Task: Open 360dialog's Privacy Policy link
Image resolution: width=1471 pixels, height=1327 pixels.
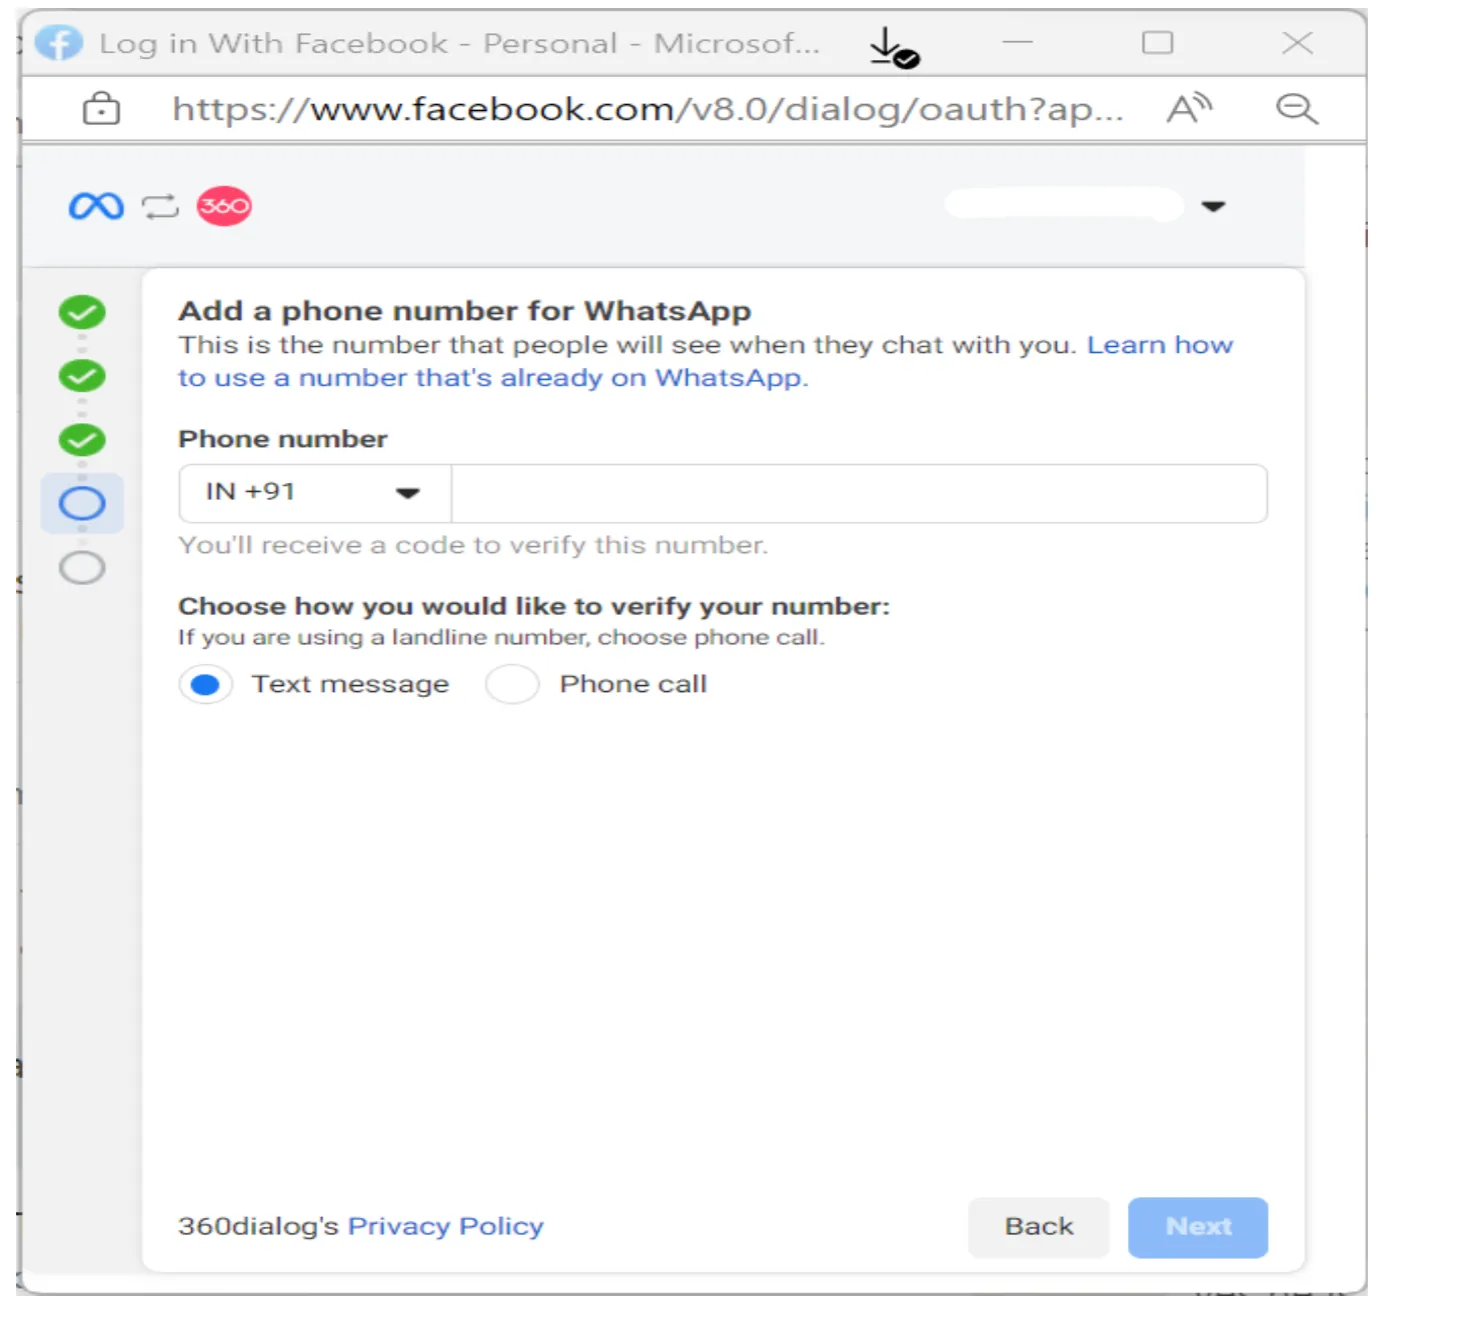Action: 445,1226
